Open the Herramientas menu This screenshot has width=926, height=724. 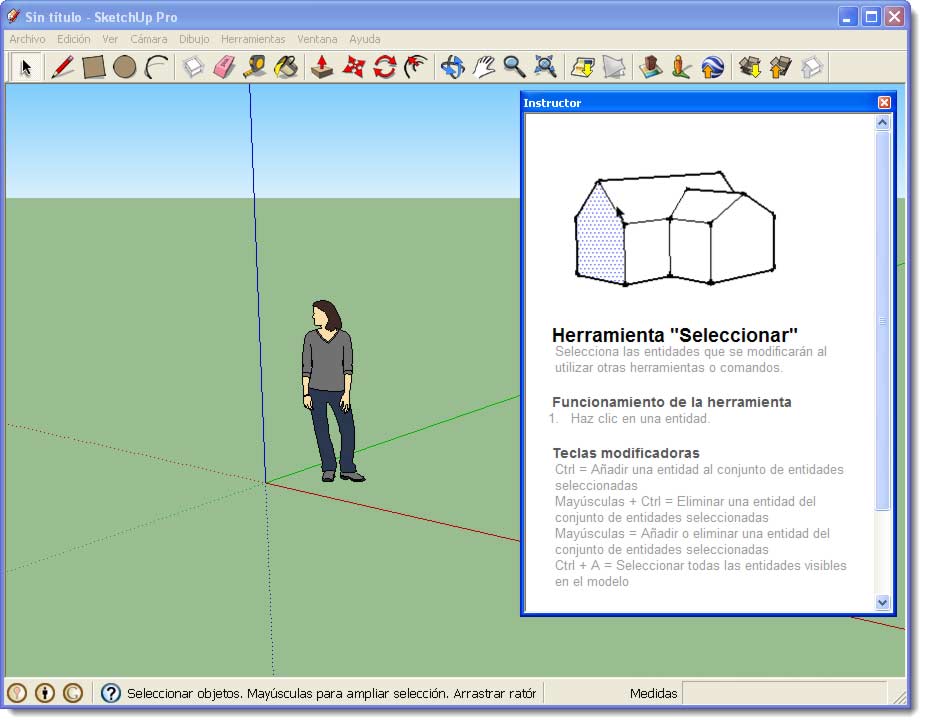pyautogui.click(x=253, y=39)
